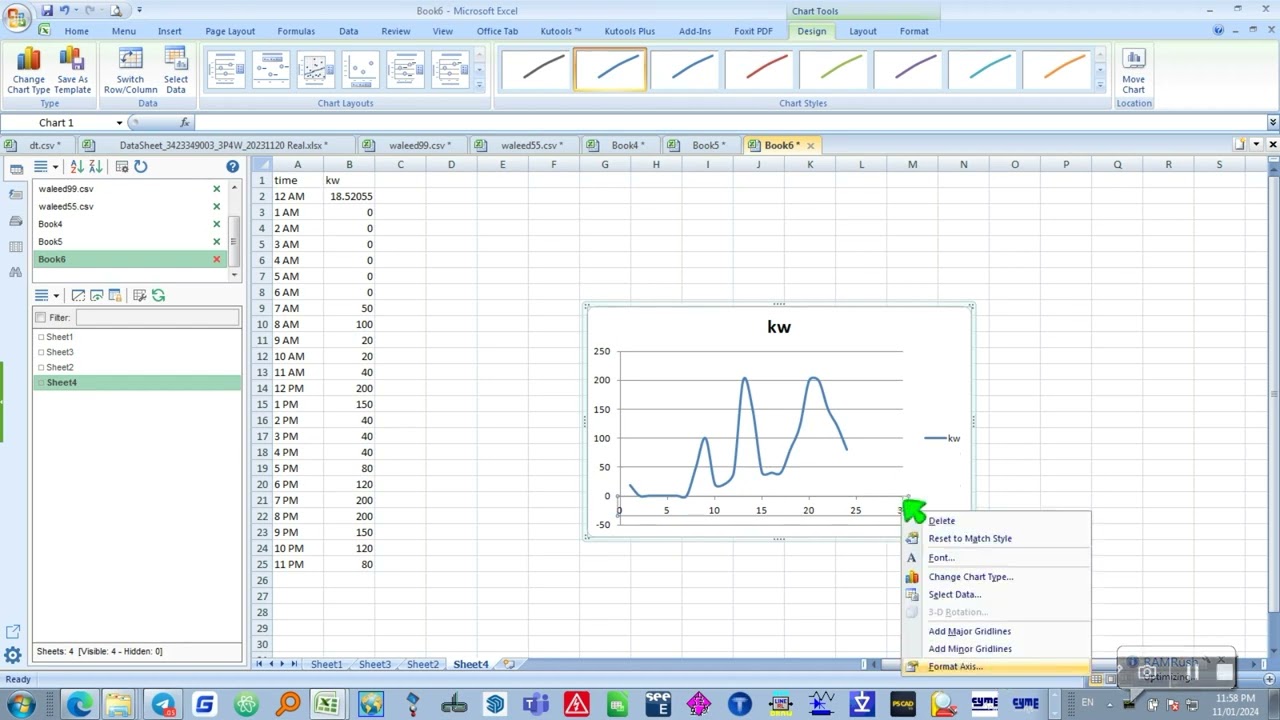Image resolution: width=1280 pixels, height=720 pixels.
Task: Open Customize Quick Access Toolbar dropdown
Action: pos(139,10)
